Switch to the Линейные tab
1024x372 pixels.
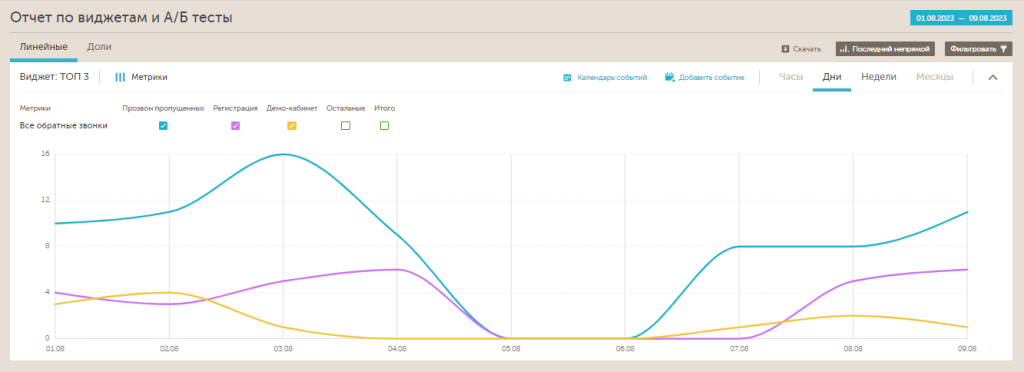[43, 47]
